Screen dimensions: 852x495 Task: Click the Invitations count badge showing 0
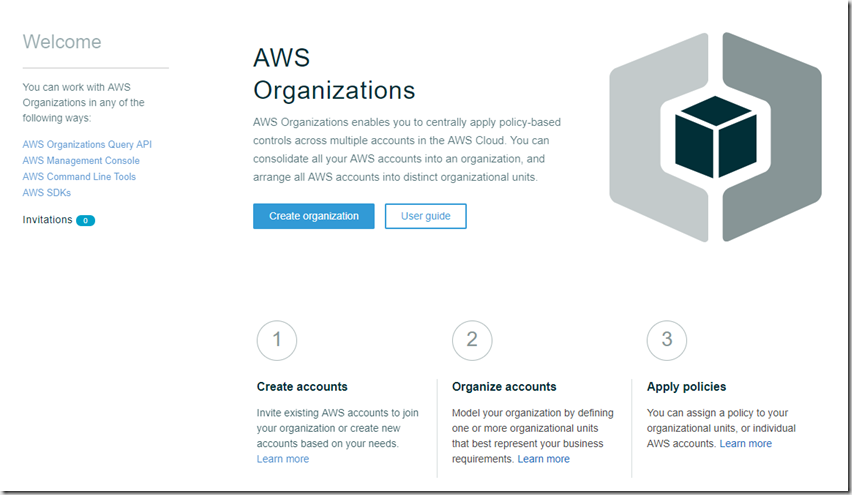click(x=85, y=221)
